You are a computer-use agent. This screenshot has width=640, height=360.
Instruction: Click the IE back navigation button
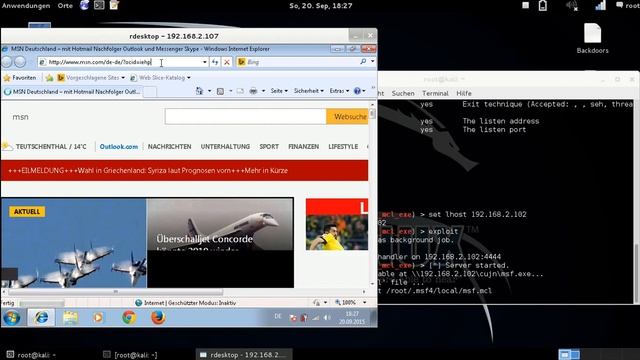click(x=7, y=62)
